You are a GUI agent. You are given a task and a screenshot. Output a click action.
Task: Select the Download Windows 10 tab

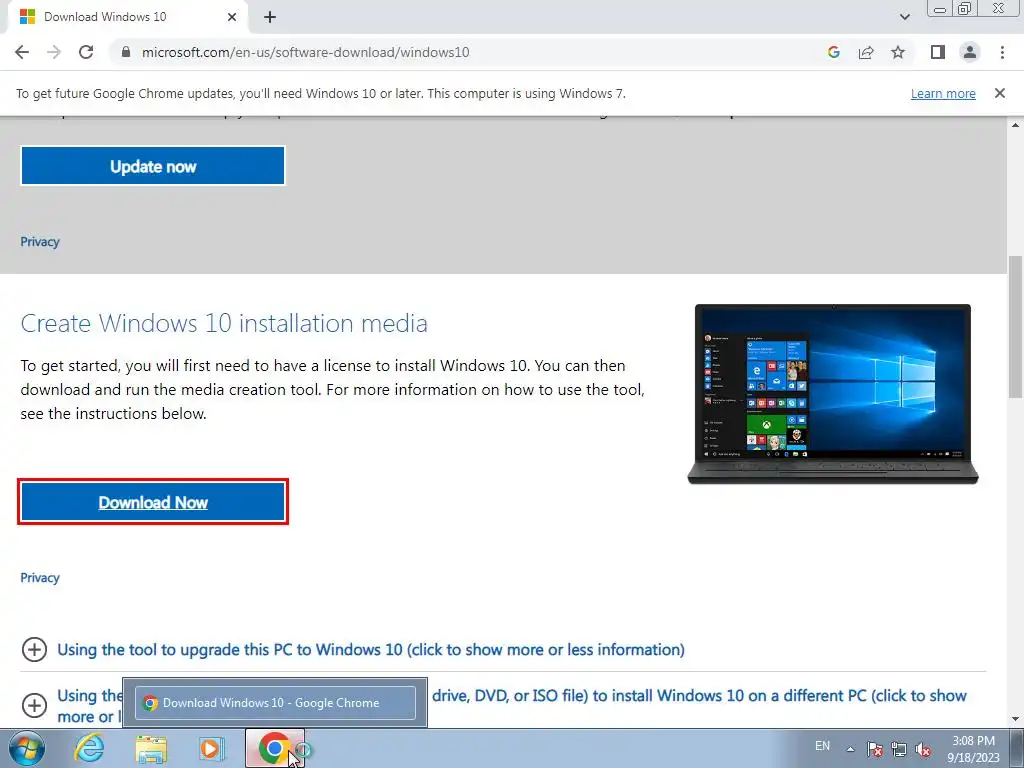pyautogui.click(x=127, y=17)
